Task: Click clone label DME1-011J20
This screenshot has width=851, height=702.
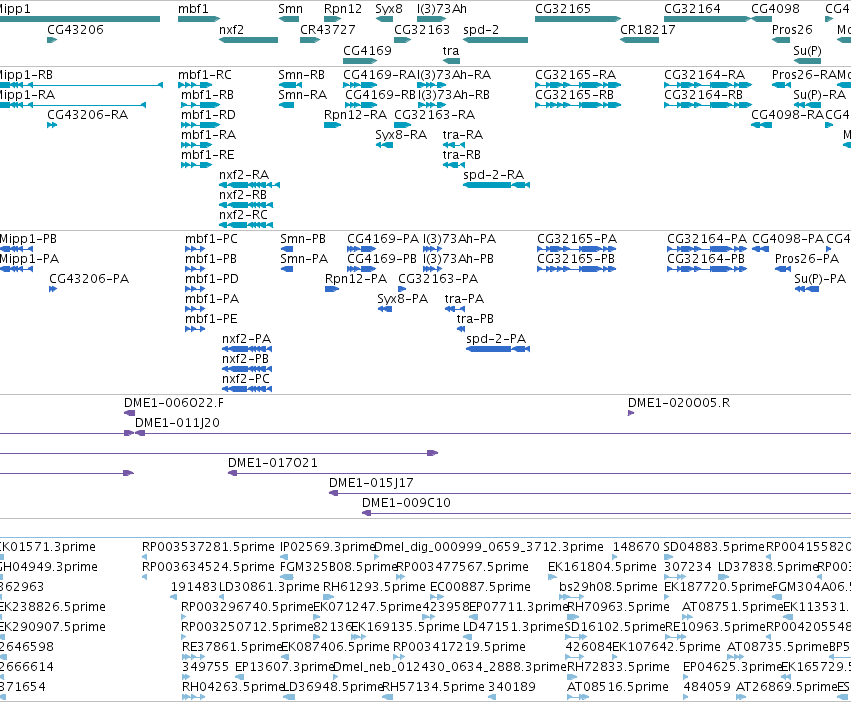Action: [177, 422]
